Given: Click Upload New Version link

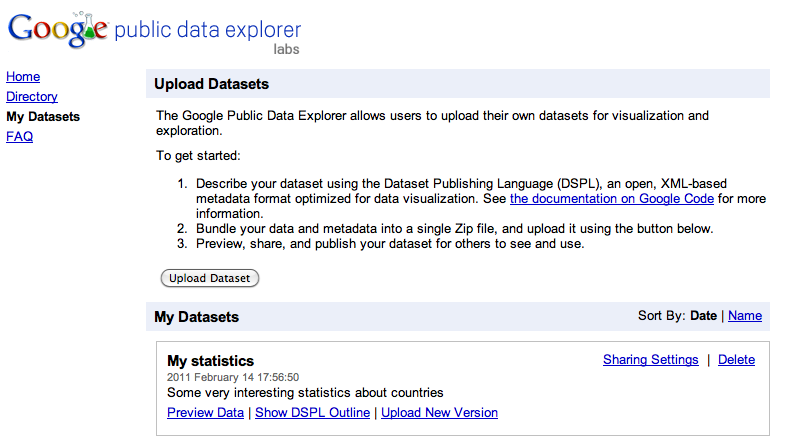Looking at the screenshot, I should point(439,413).
